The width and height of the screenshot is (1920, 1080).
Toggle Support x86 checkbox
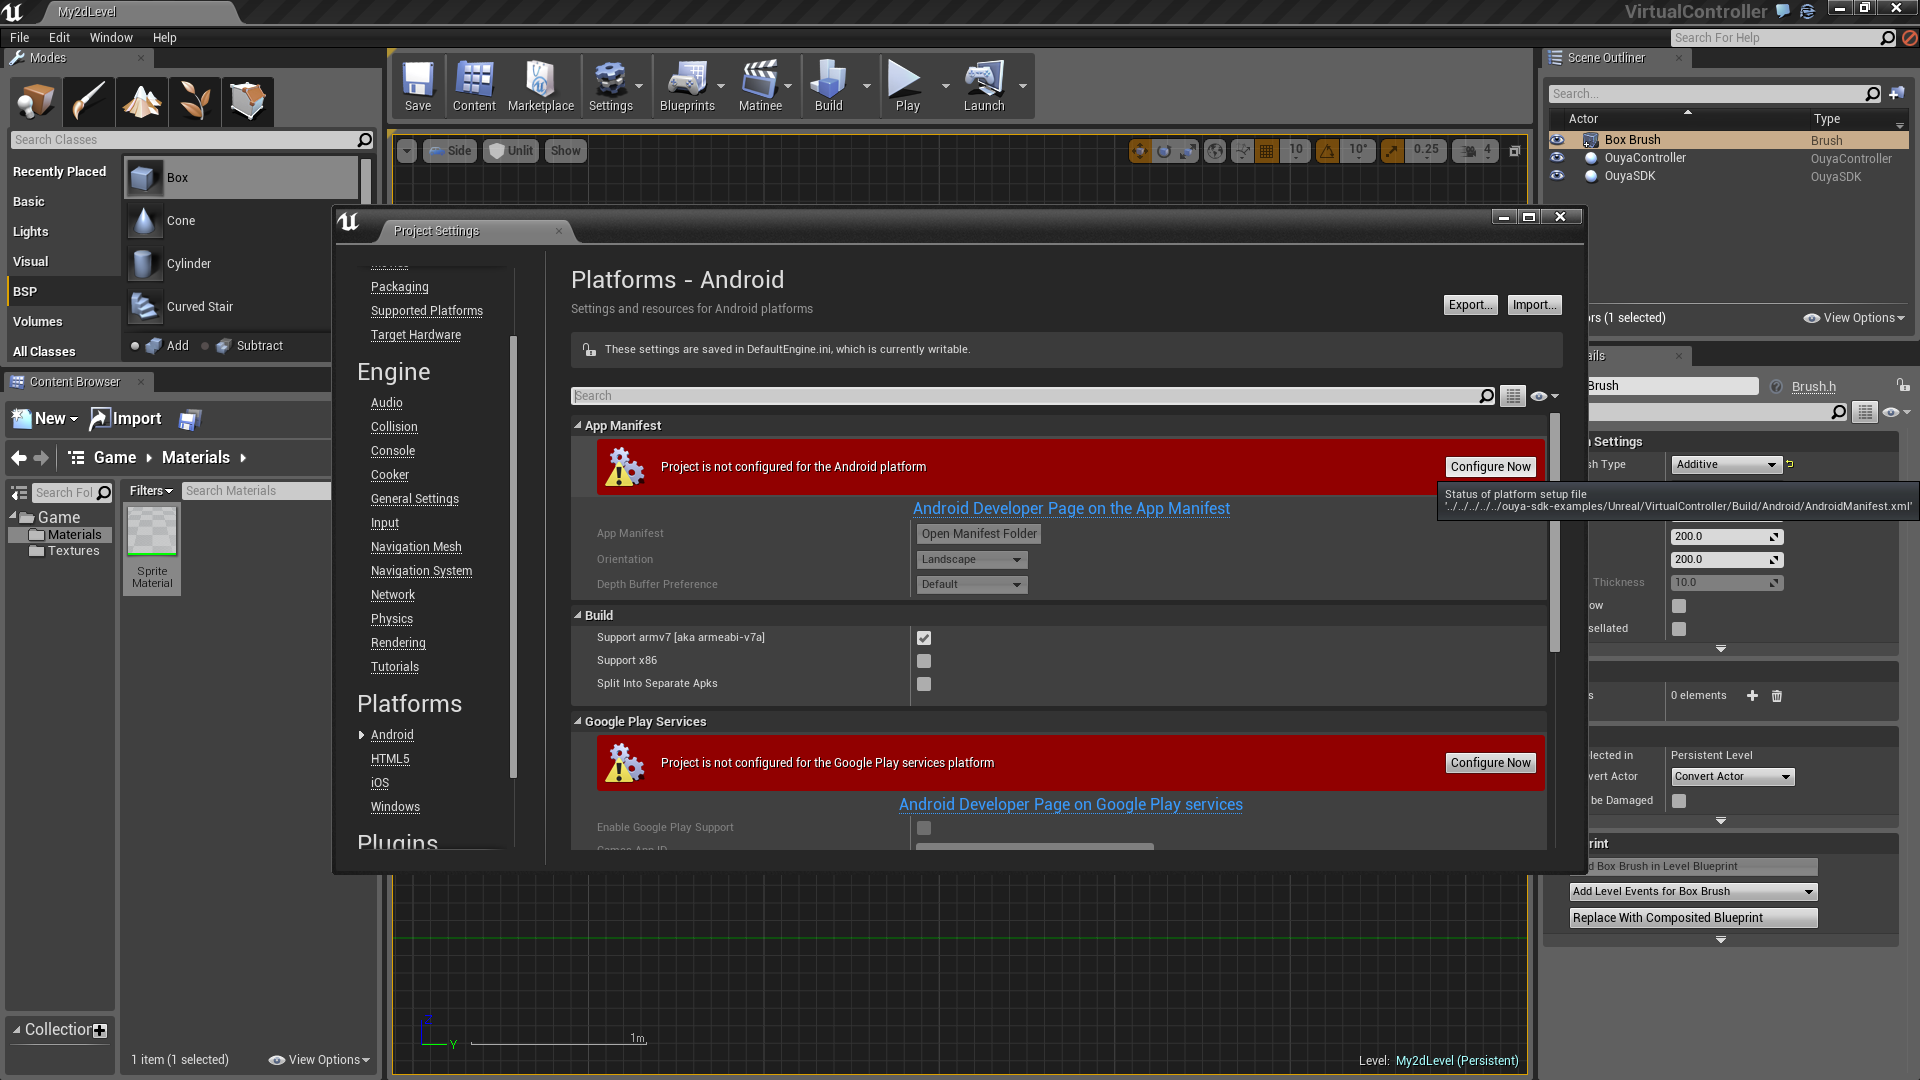pos(924,661)
